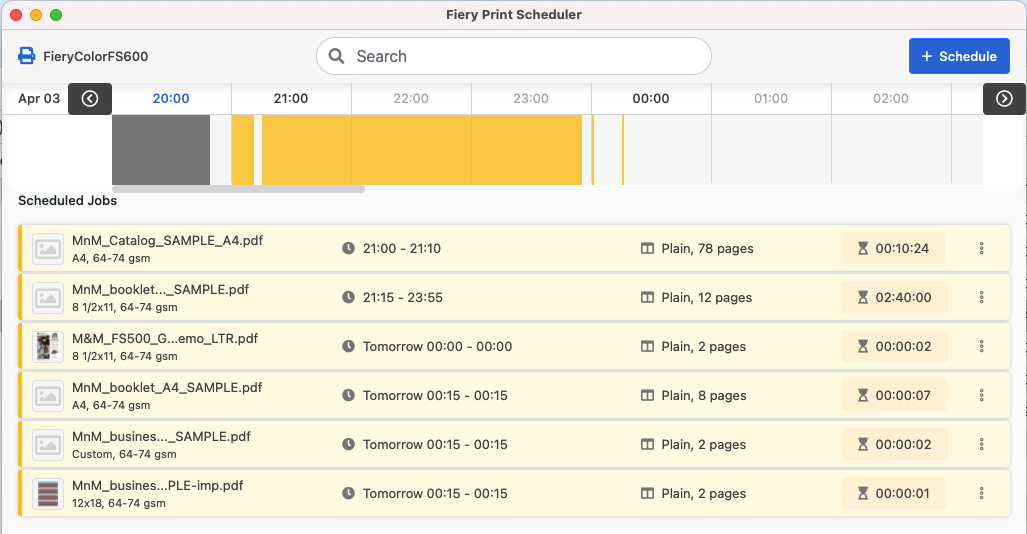1027x534 pixels.
Task: Click clock icon of Tomorrow 00:00 - 00:00 job
Action: (348, 346)
